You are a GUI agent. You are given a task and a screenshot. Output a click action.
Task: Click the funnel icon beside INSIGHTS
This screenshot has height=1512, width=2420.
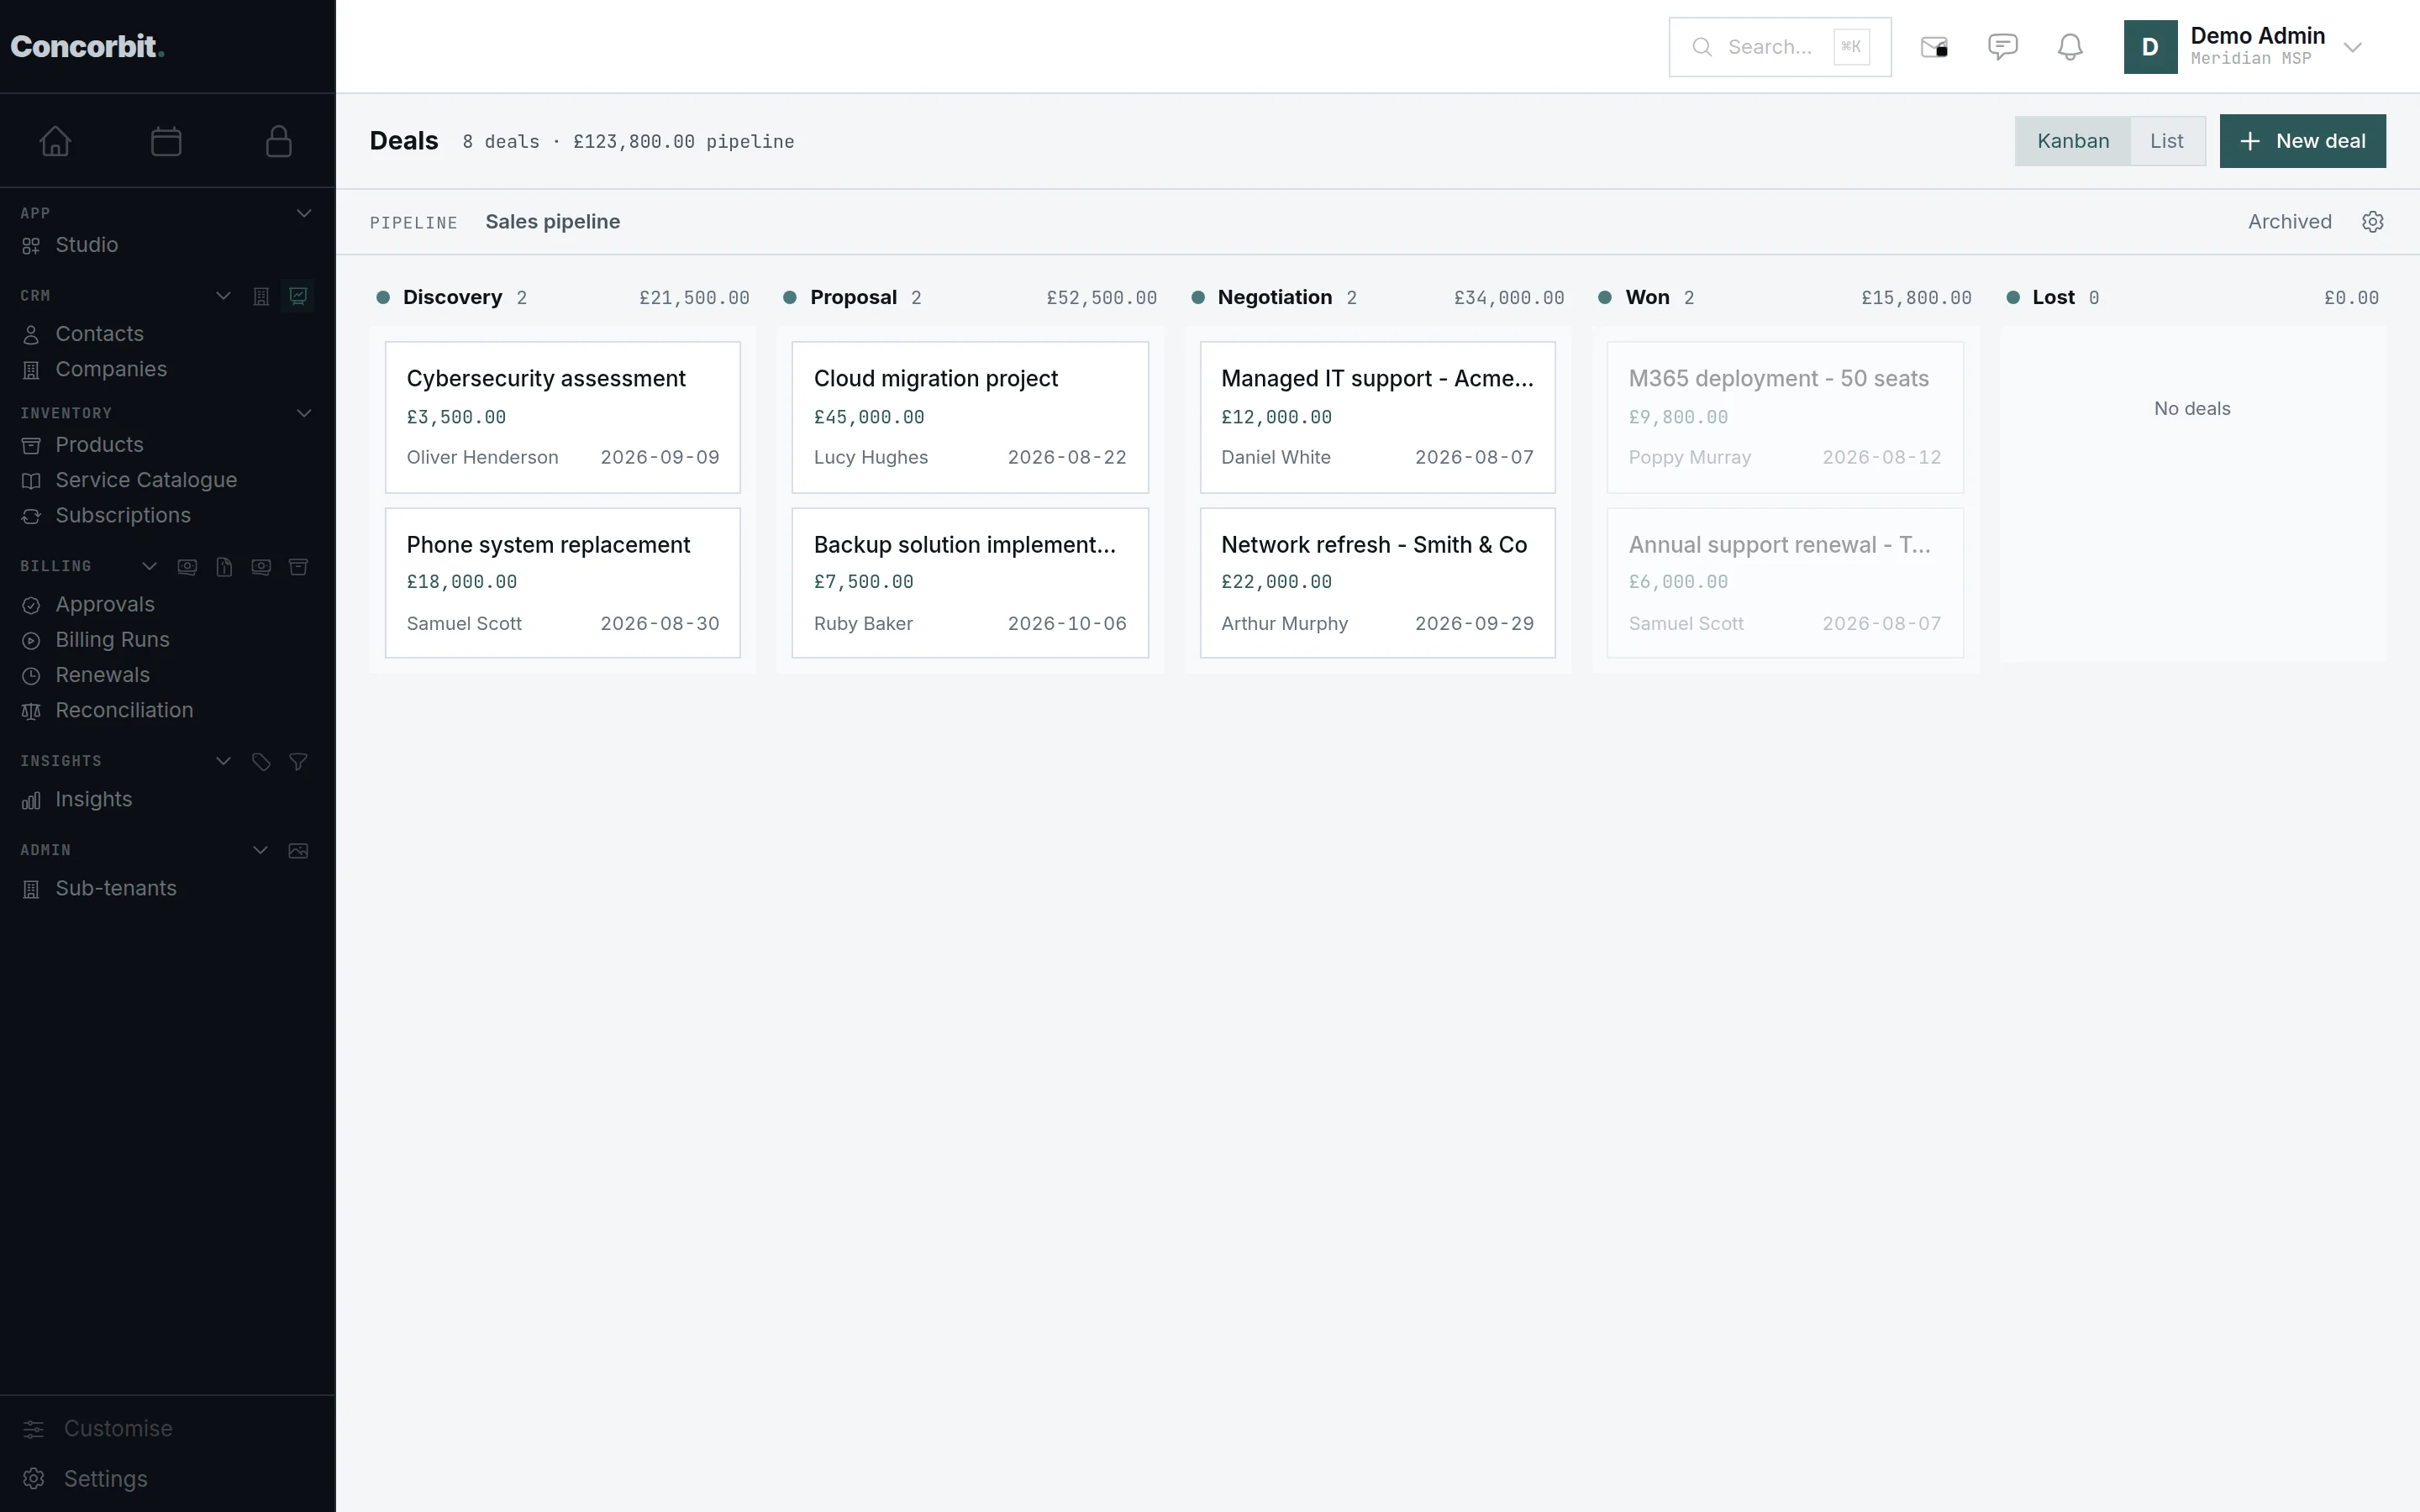298,762
